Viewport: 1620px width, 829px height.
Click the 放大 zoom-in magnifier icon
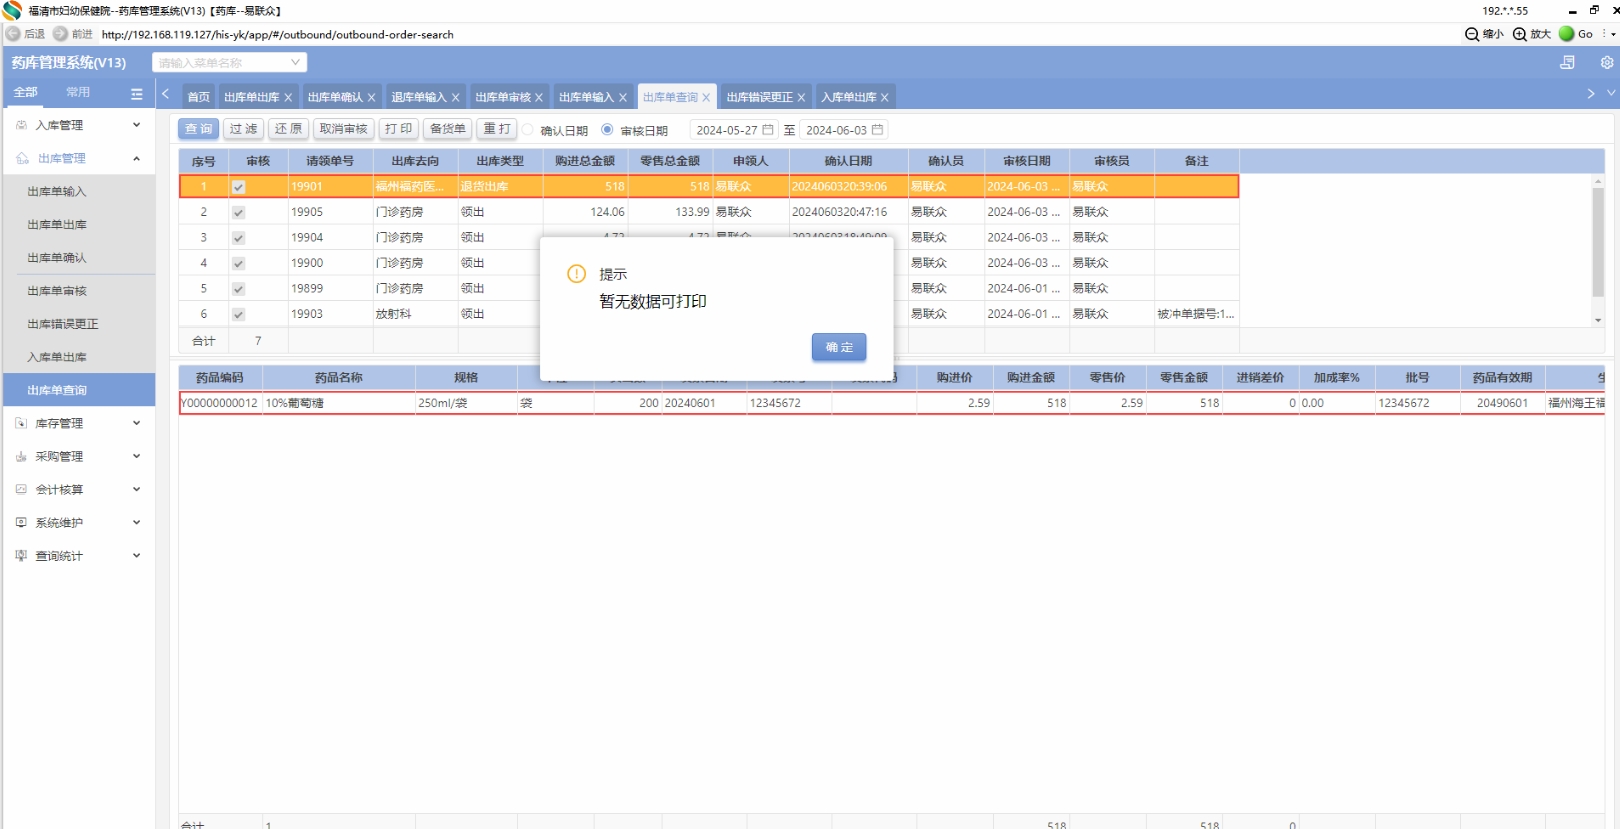click(x=1520, y=34)
